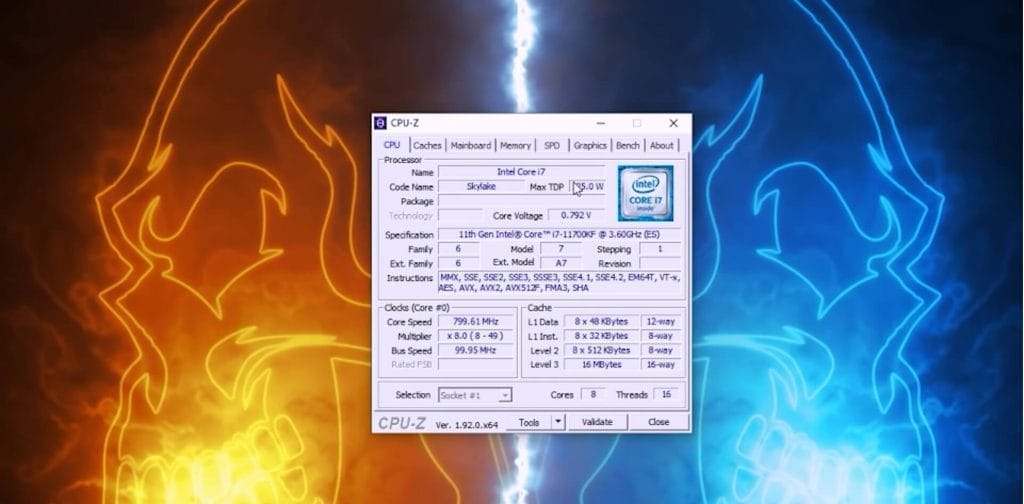The image size is (1024, 504).
Task: Switch to the Bench tab
Action: [628, 146]
